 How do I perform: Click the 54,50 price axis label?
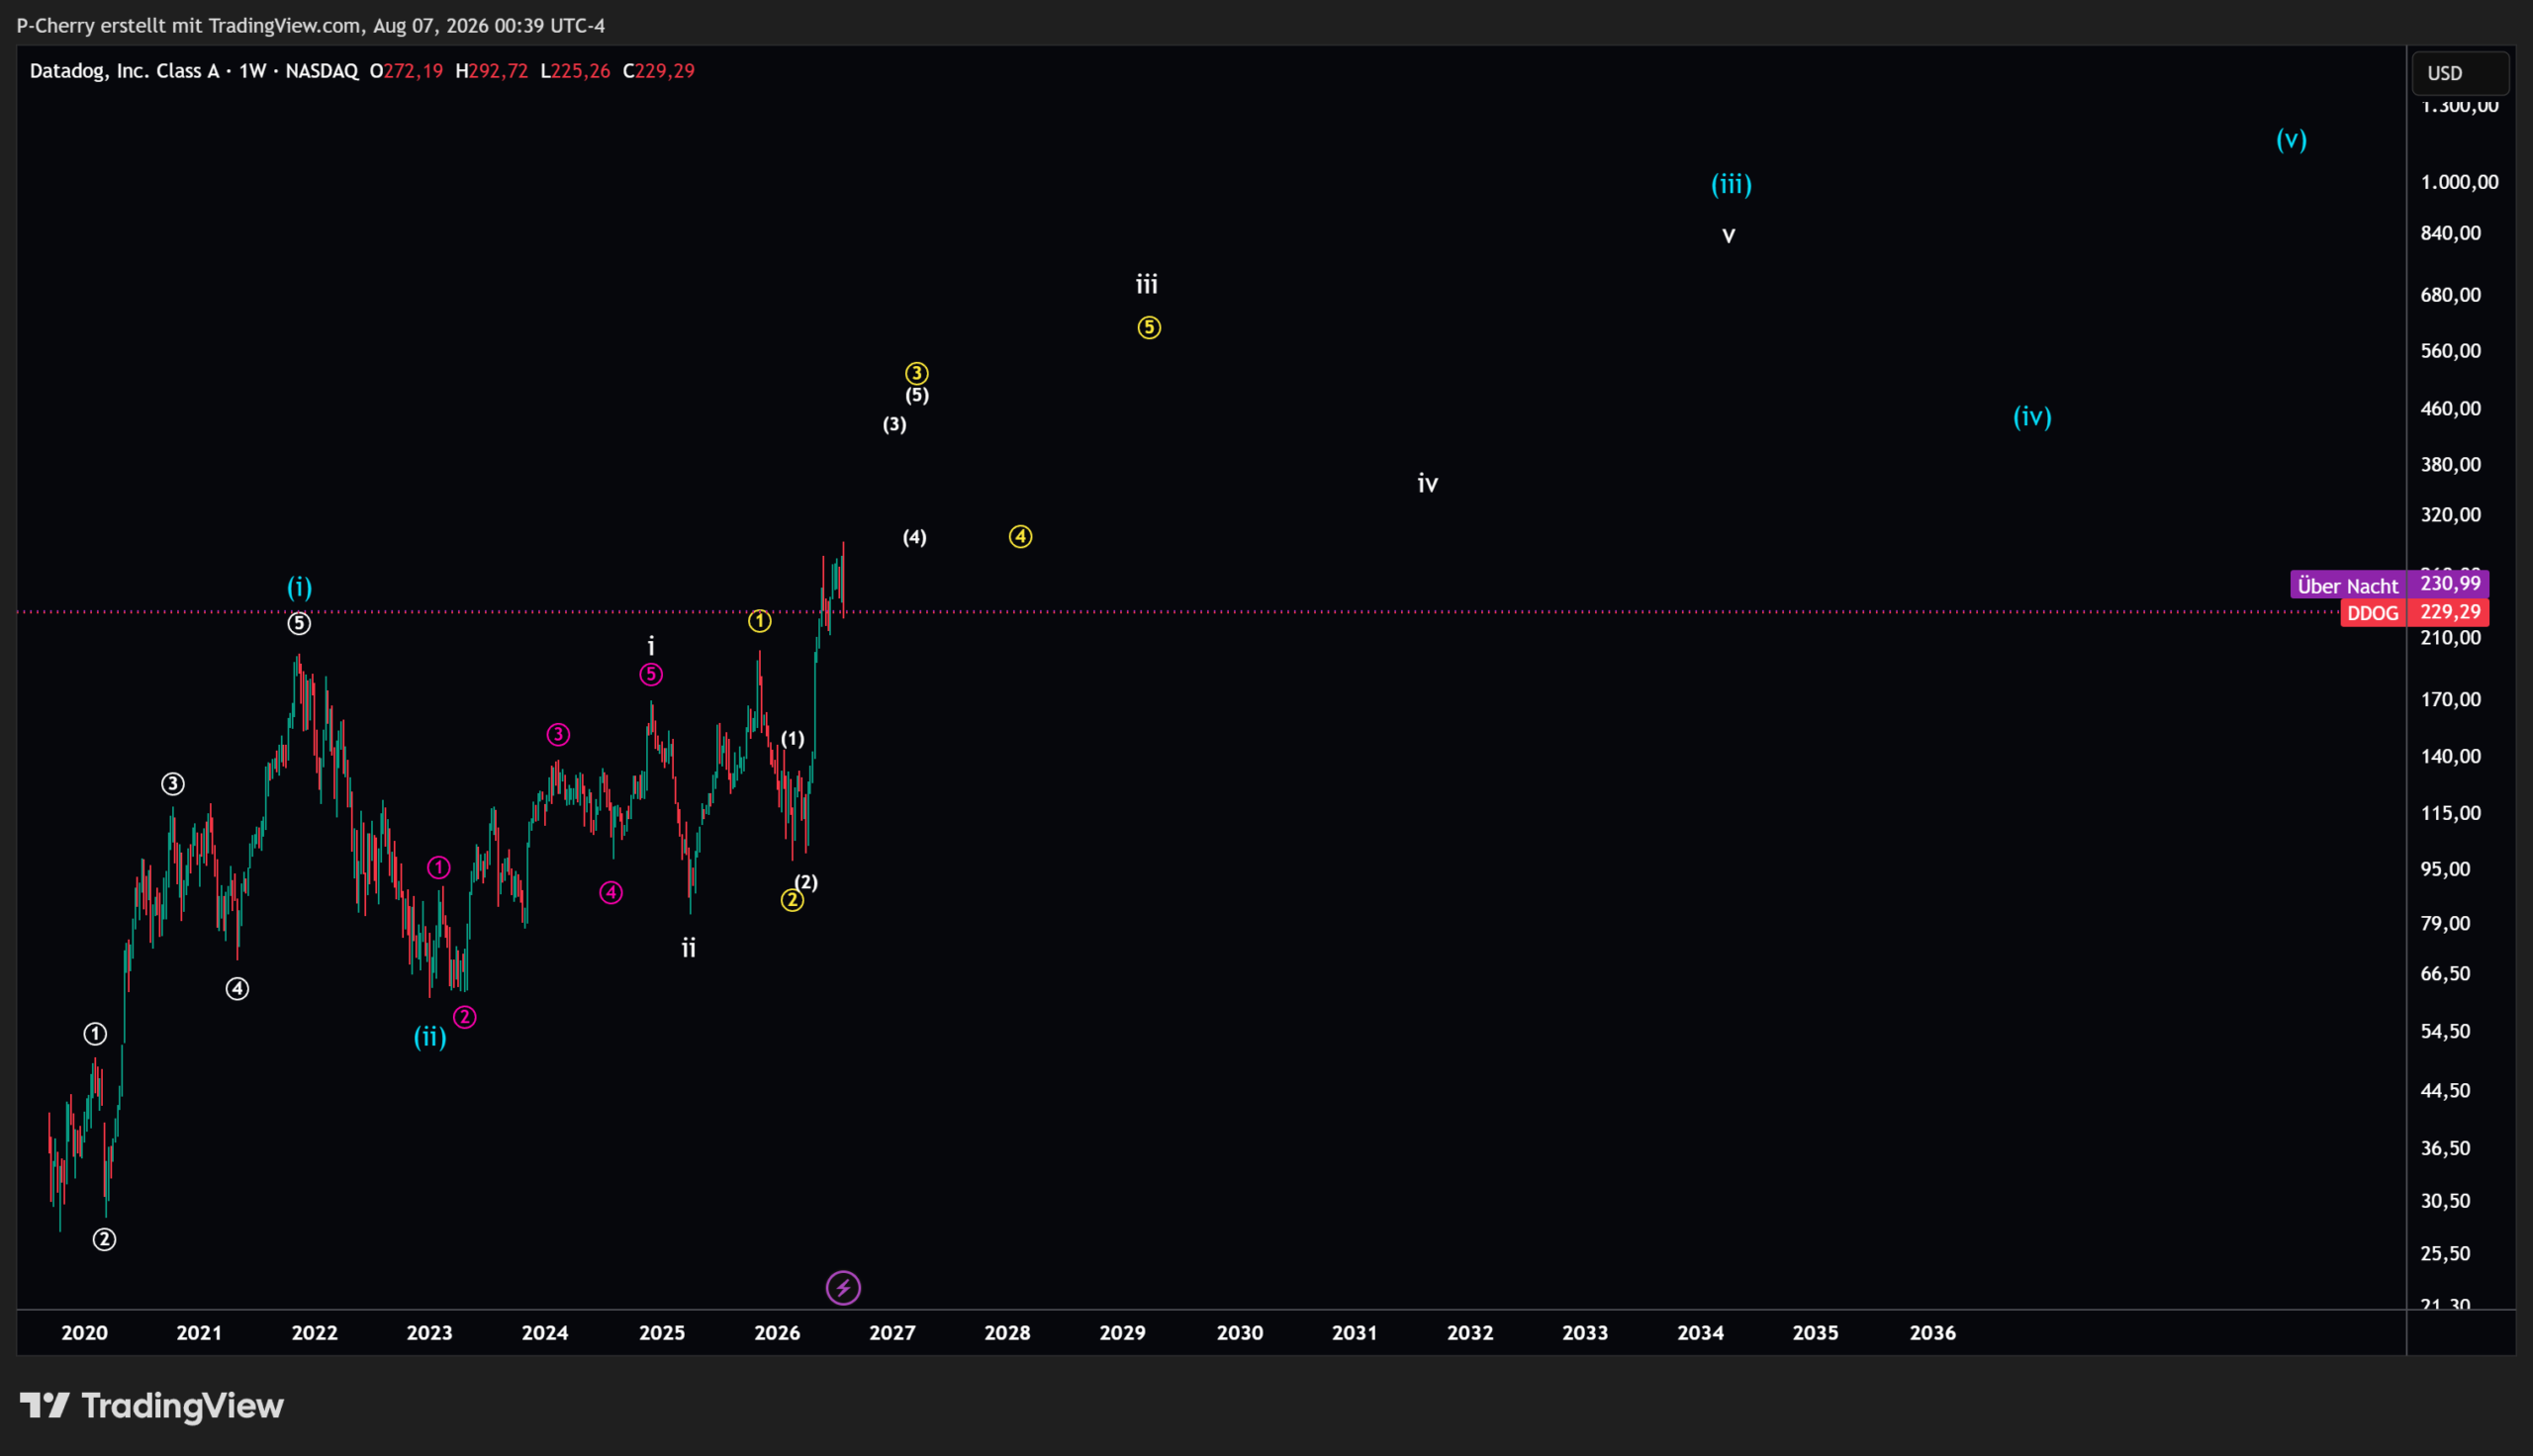(2446, 1031)
